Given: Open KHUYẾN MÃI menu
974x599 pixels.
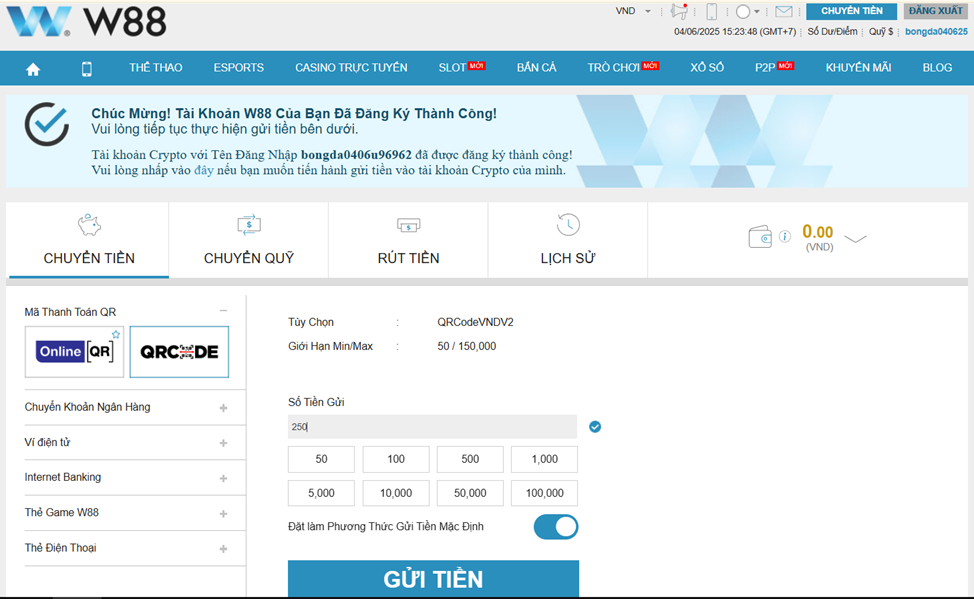Looking at the screenshot, I should 858,68.
